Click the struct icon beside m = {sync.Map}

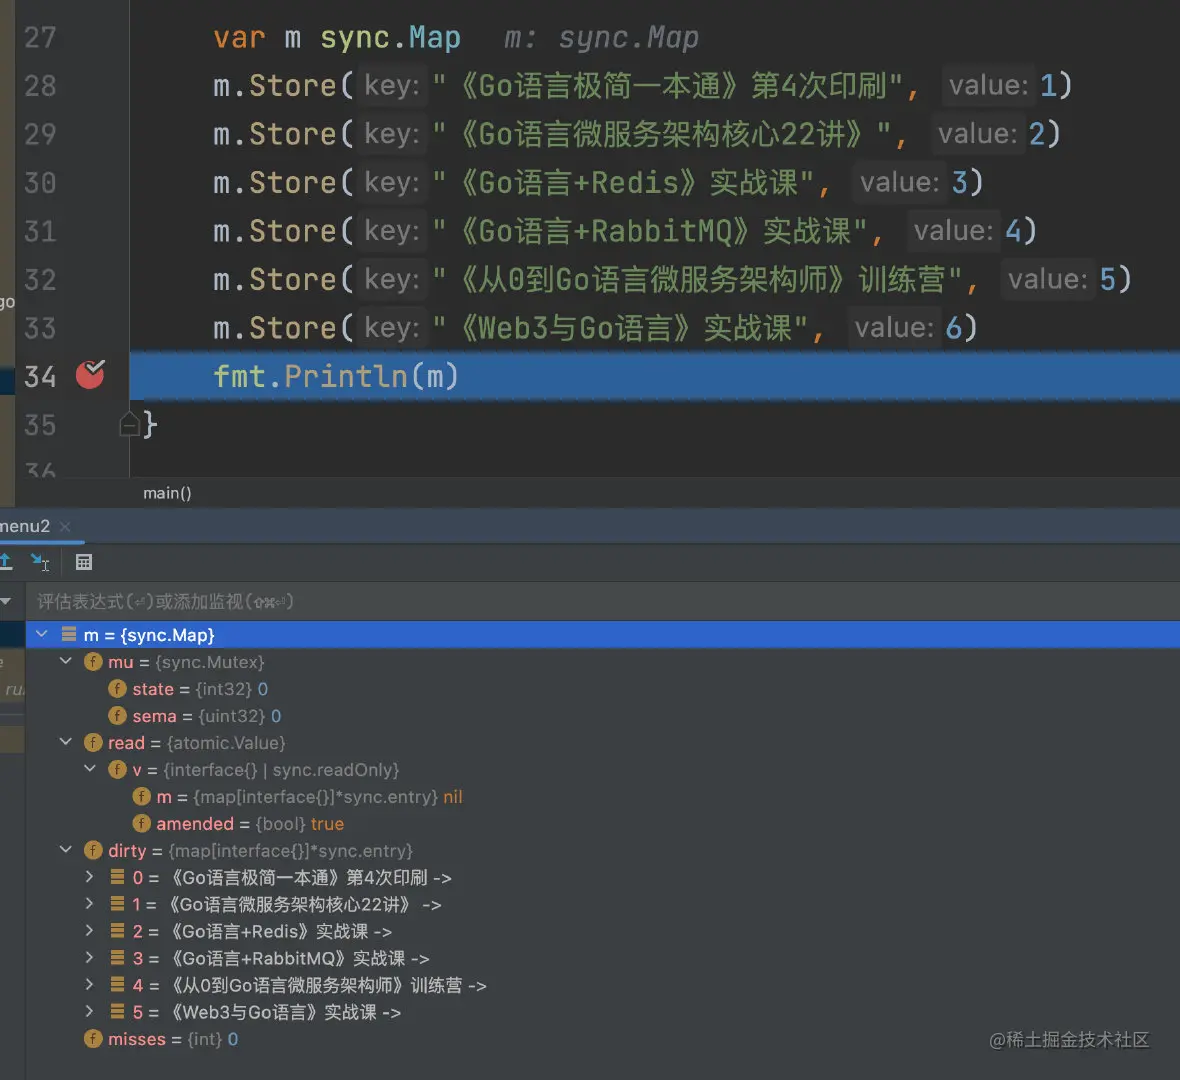68,634
